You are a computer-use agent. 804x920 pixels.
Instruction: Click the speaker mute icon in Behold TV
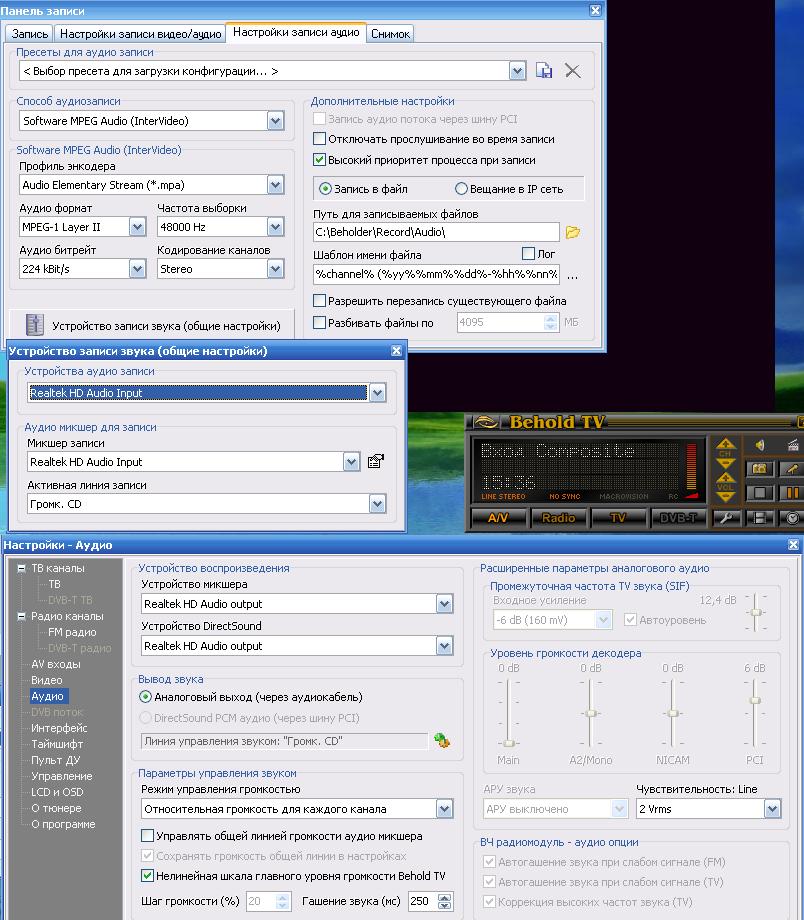[x=760, y=445]
